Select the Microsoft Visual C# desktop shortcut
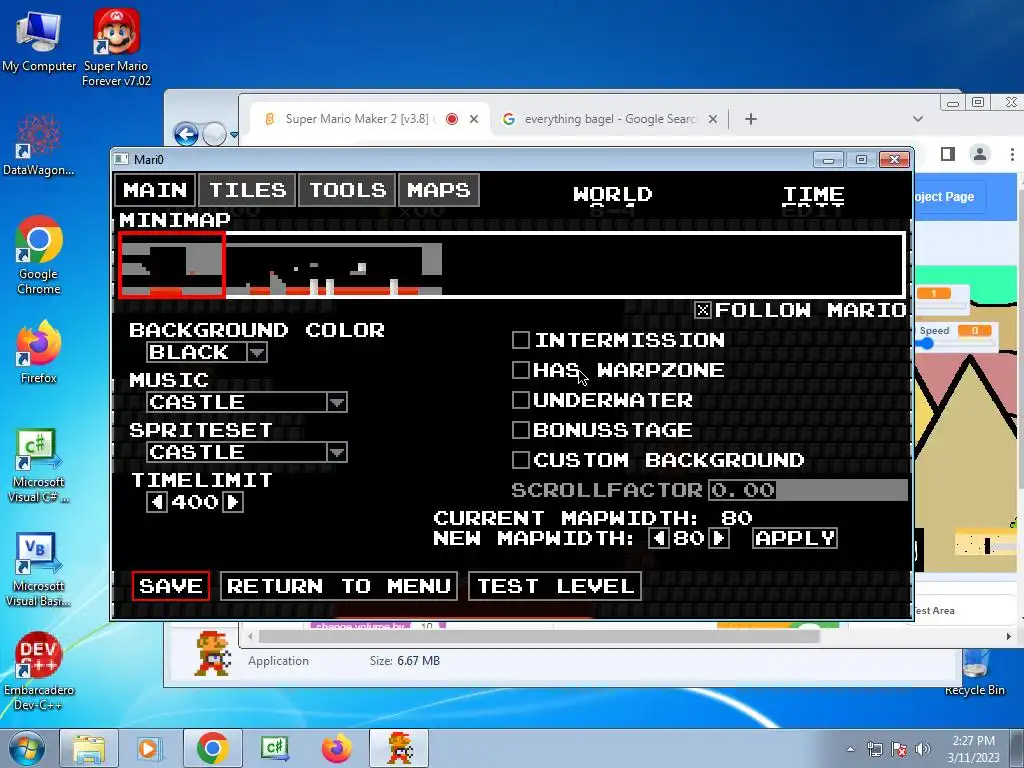 [x=39, y=466]
